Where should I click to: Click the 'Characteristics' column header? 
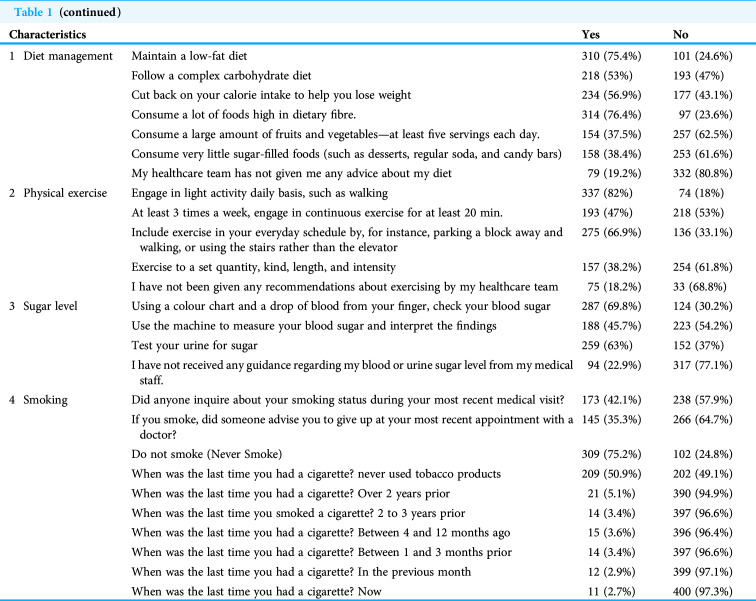coord(48,35)
